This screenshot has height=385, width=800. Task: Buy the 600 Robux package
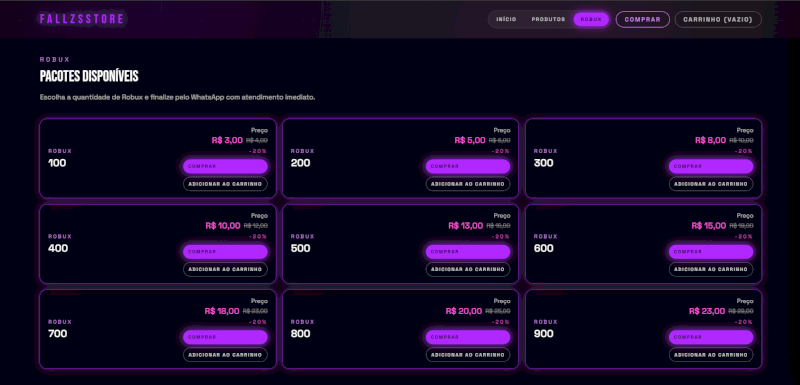tap(711, 252)
